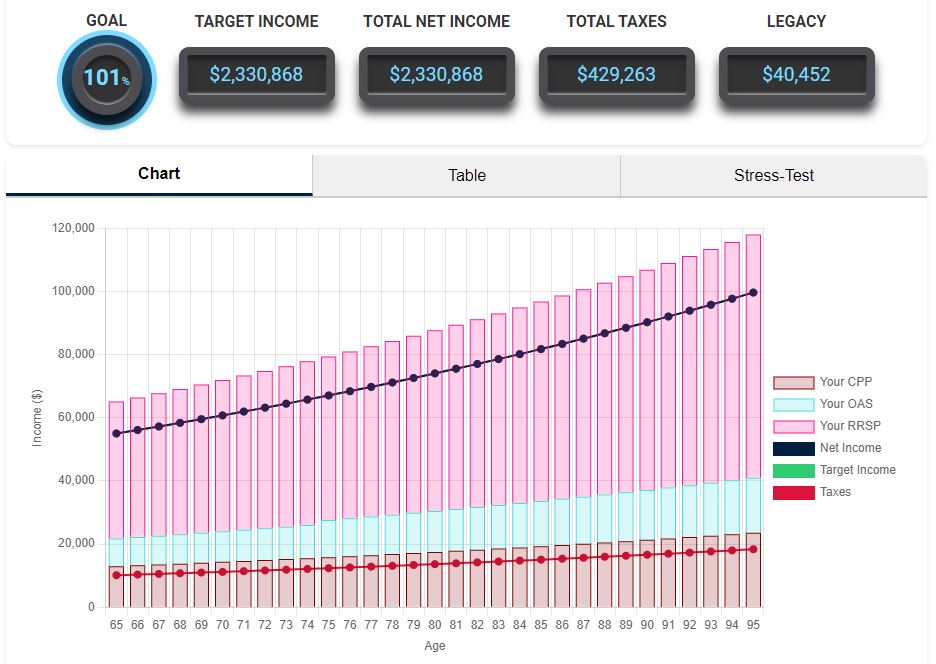Viewport: 936px width, 664px height.
Task: Click the 101% goal gauge
Action: [x=105, y=77]
